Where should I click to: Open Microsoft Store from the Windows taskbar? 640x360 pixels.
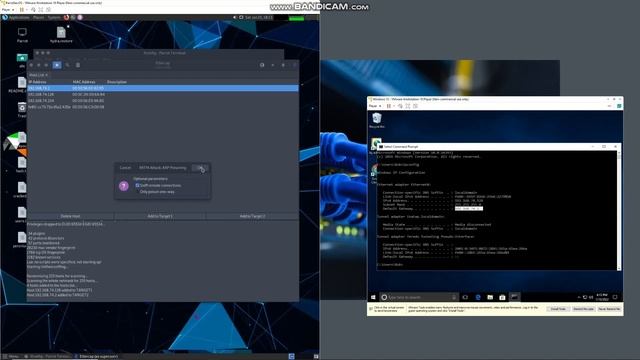point(502,297)
